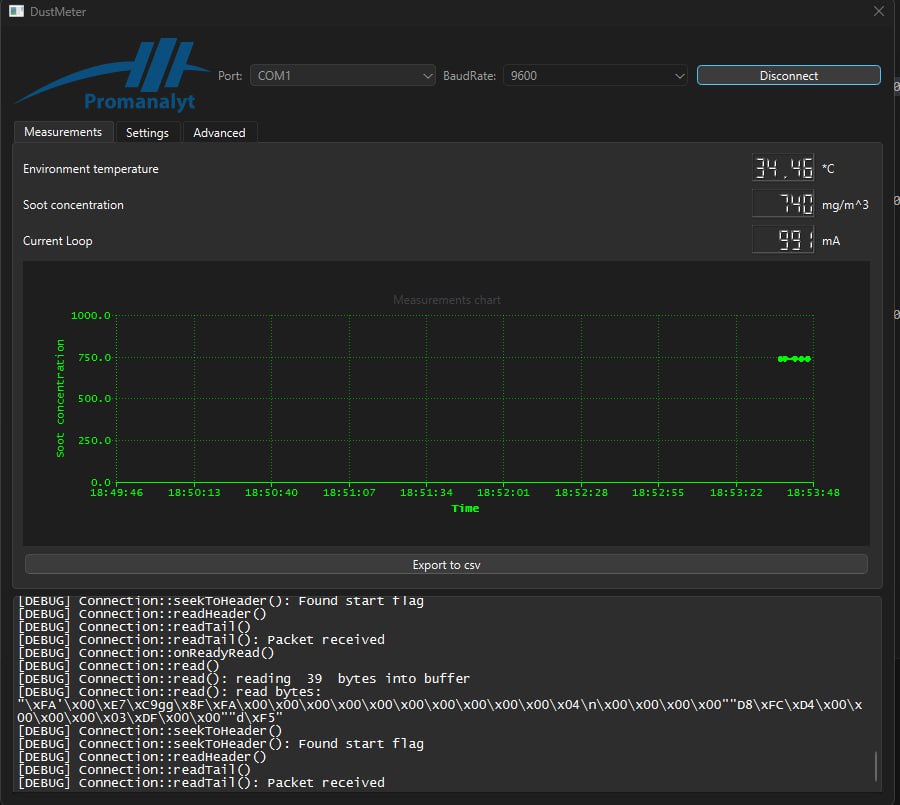Click the Measurements chart title
The width and height of the screenshot is (900, 805).
point(447,300)
